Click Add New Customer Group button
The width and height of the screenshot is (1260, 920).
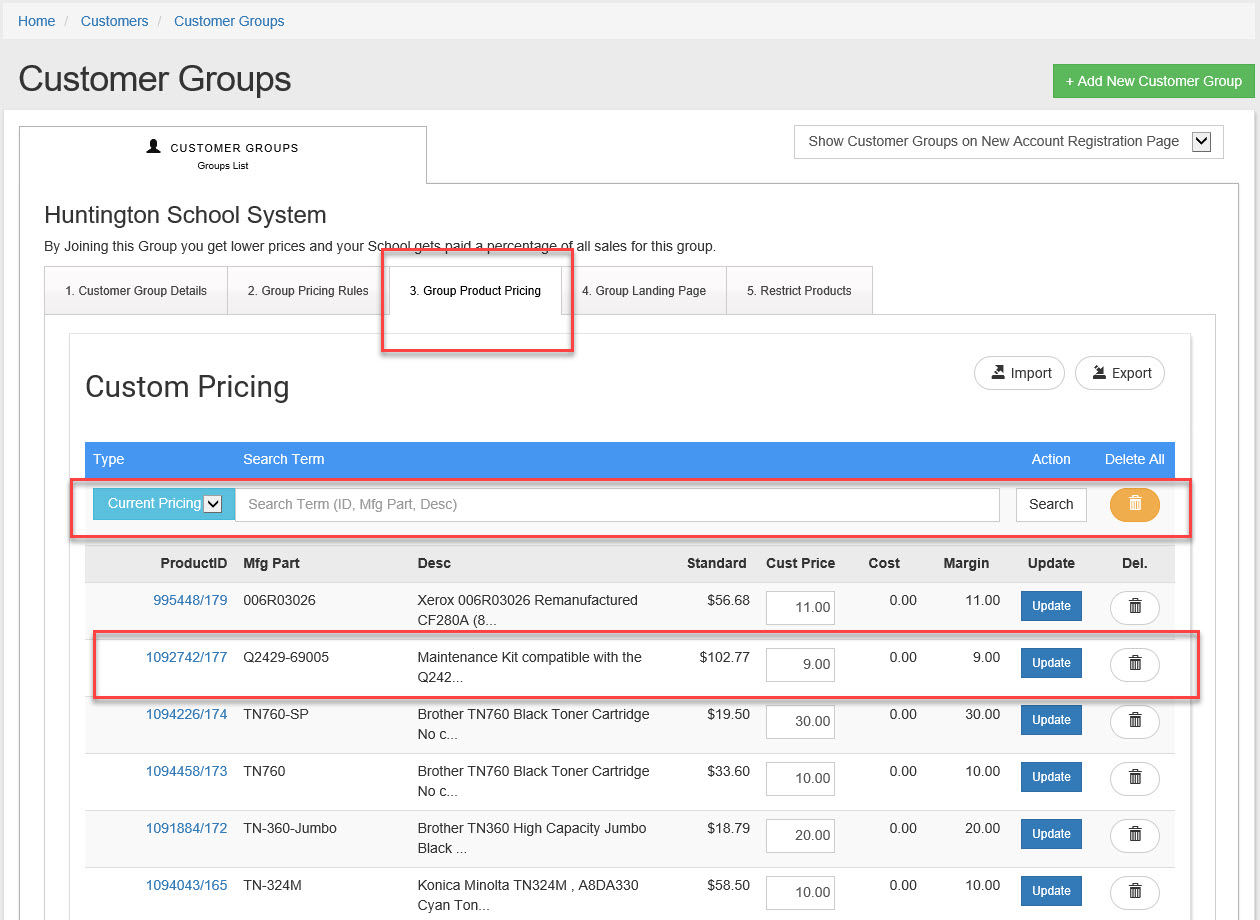(x=1152, y=81)
